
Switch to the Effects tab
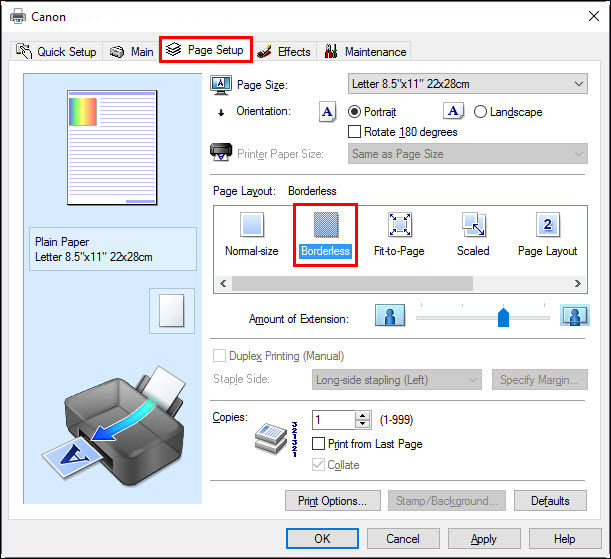[284, 51]
